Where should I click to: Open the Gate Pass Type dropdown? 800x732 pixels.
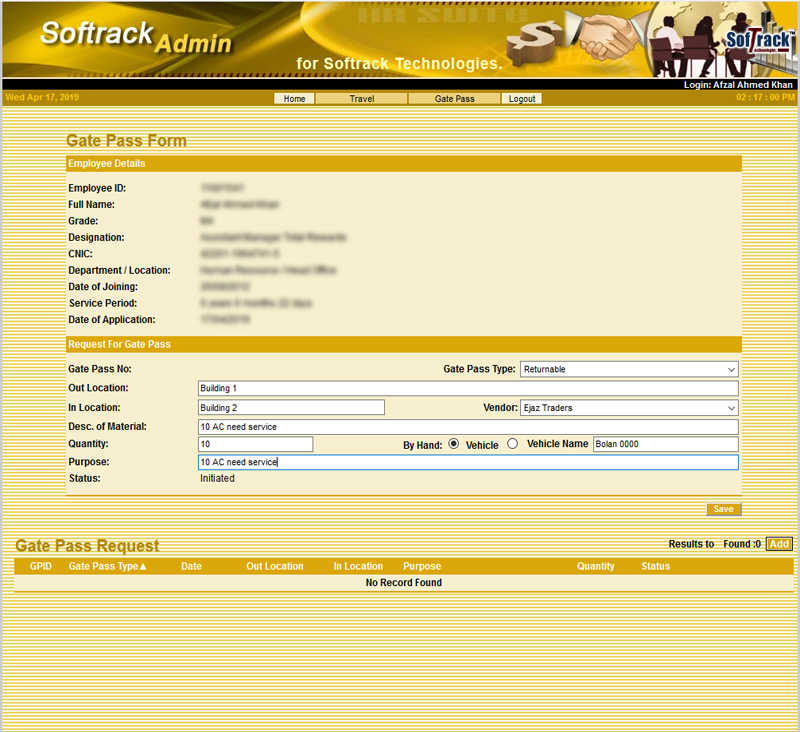pos(629,369)
